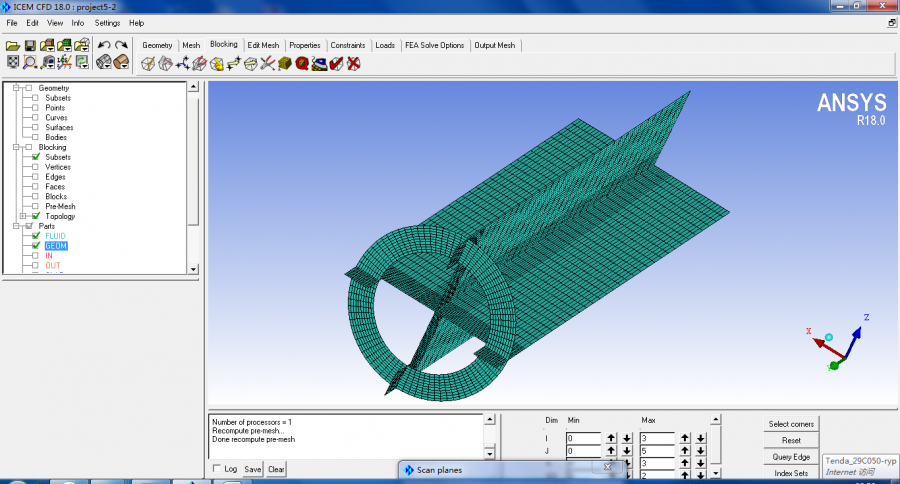Open the Mesh file dropdown icon
900x484 pixels.
pos(64,45)
